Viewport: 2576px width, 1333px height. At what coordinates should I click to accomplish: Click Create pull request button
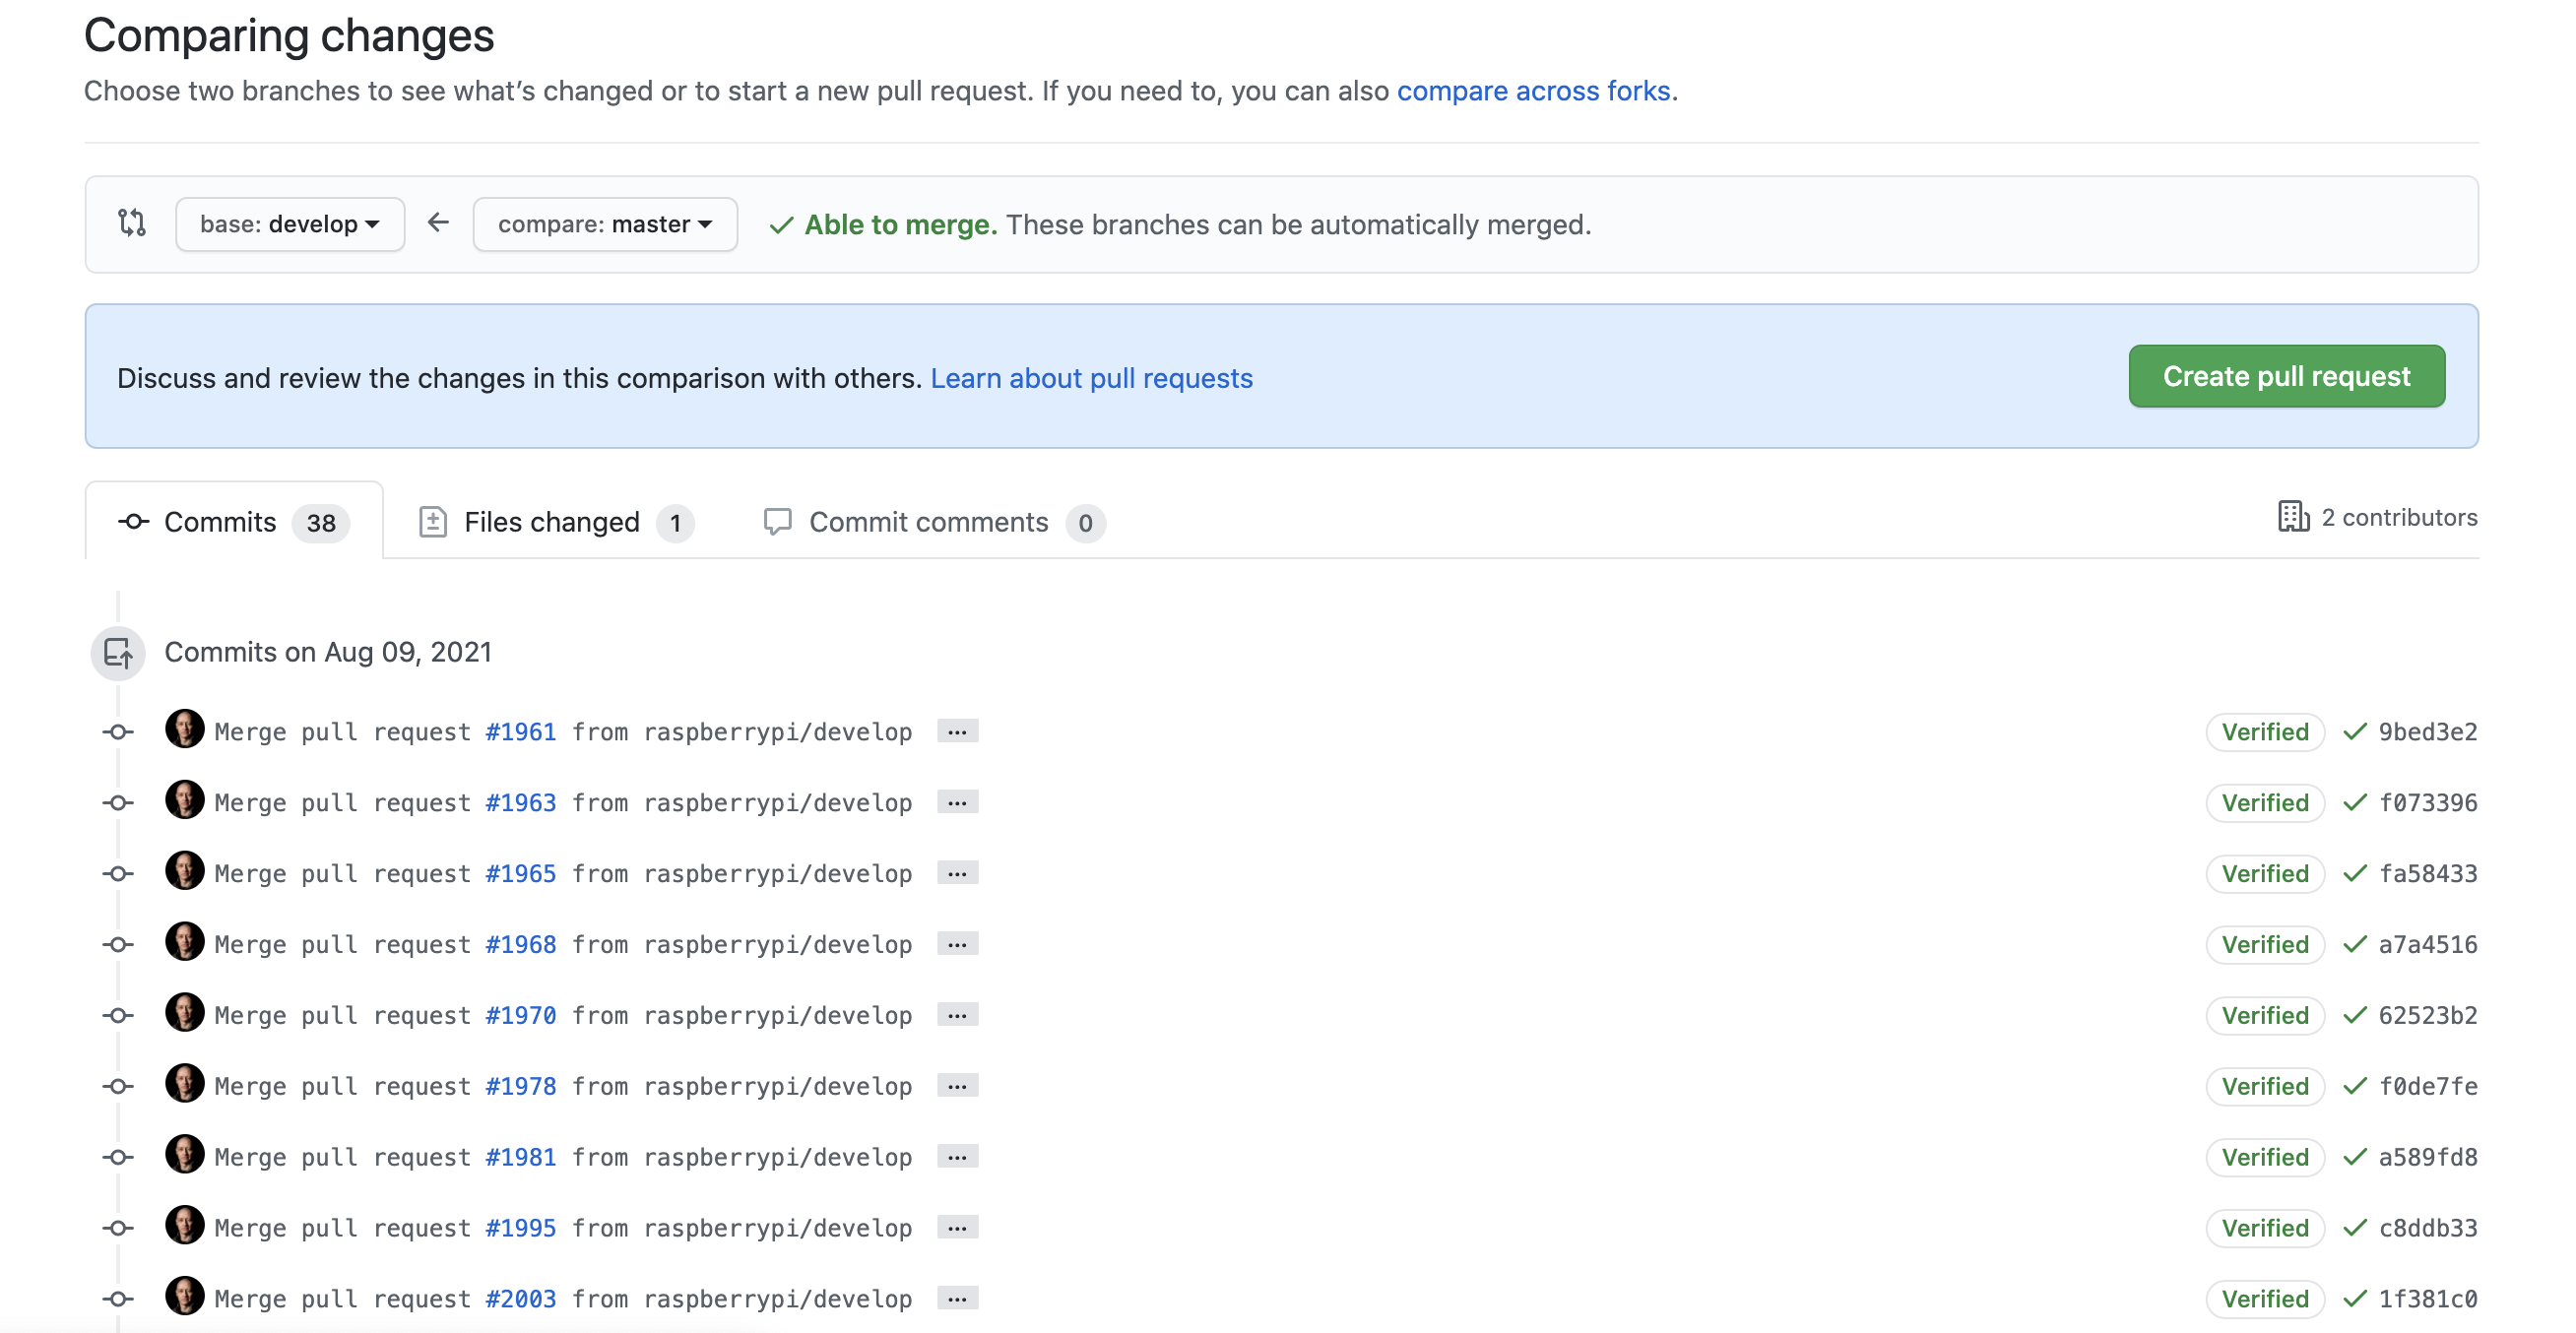click(x=2286, y=376)
